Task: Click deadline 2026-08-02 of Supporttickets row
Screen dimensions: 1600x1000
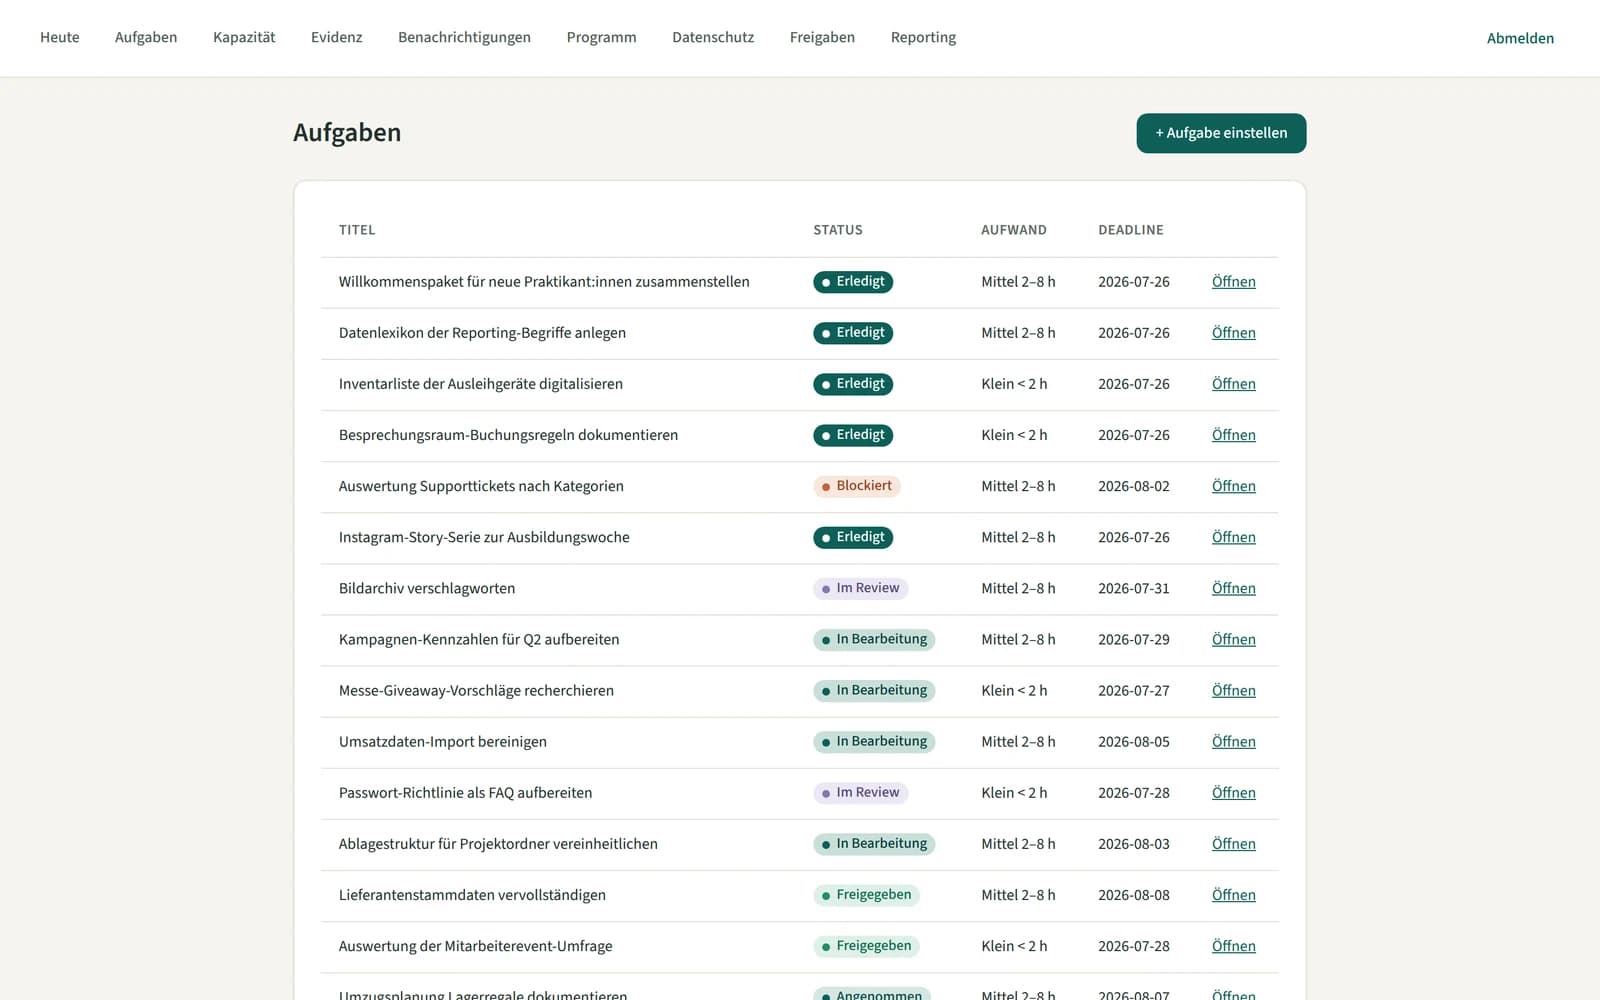Action: coord(1134,486)
